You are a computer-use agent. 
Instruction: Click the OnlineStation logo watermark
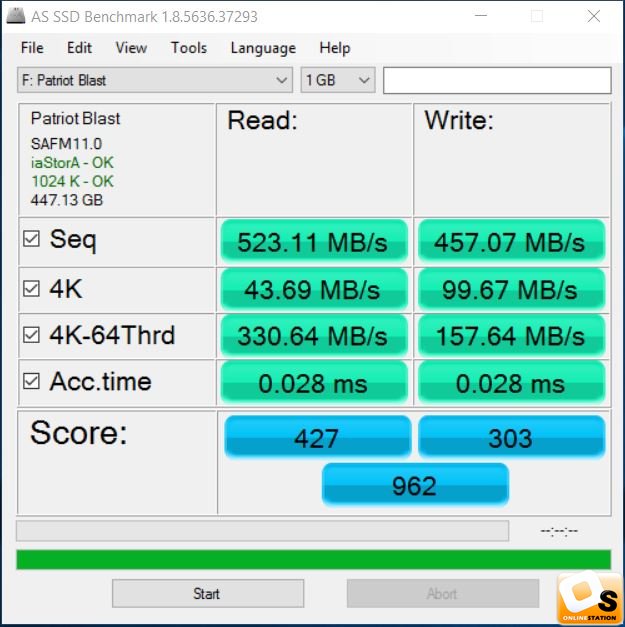[590, 598]
